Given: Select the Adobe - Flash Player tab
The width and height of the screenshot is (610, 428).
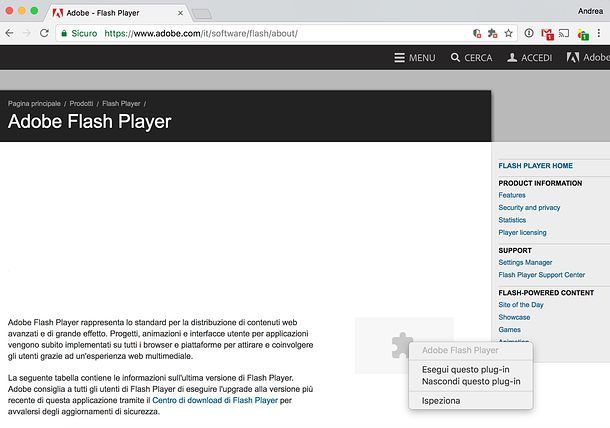Looking at the screenshot, I should click(x=119, y=13).
